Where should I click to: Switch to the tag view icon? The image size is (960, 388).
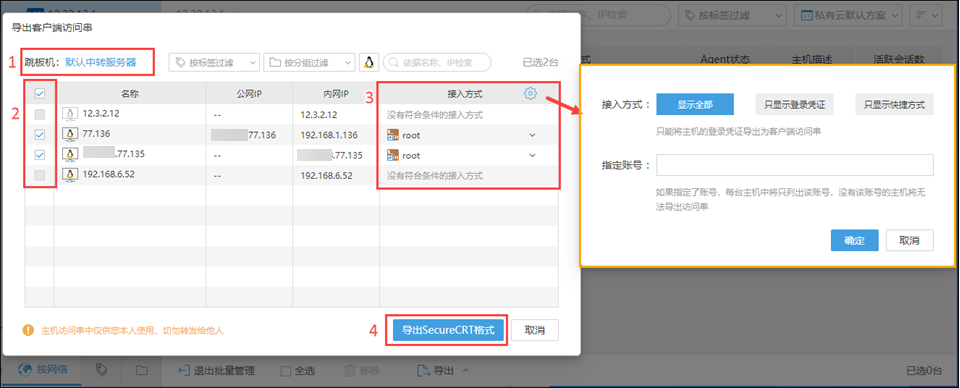pyautogui.click(x=102, y=370)
